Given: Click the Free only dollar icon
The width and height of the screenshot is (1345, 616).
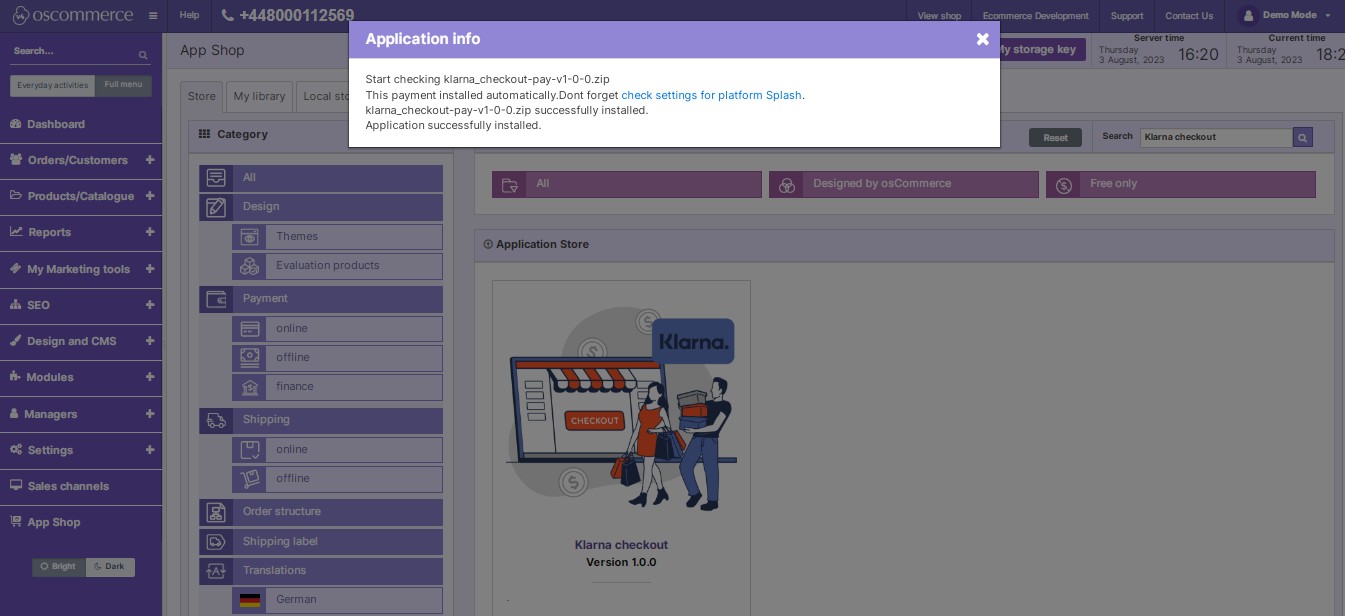Looking at the screenshot, I should point(1064,184).
